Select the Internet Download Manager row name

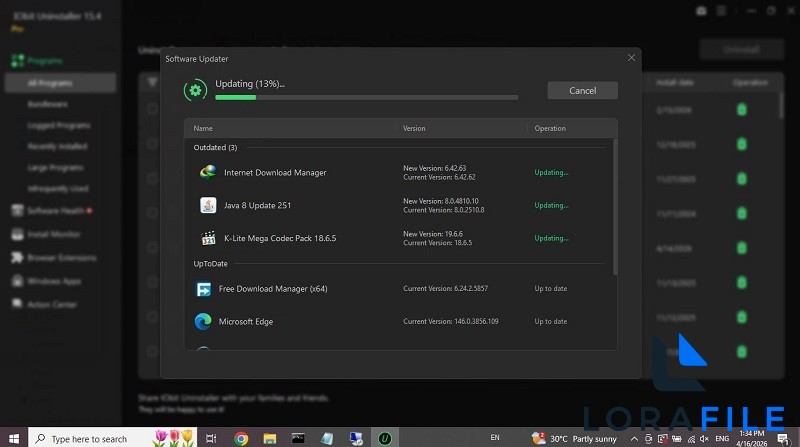click(275, 172)
